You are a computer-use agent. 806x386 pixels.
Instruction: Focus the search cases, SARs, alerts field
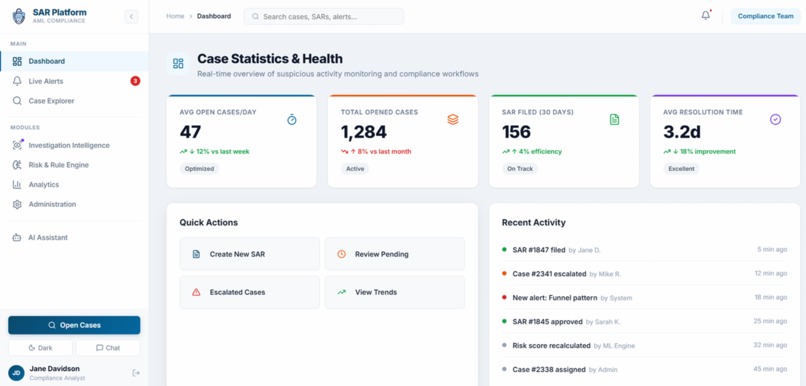point(324,16)
